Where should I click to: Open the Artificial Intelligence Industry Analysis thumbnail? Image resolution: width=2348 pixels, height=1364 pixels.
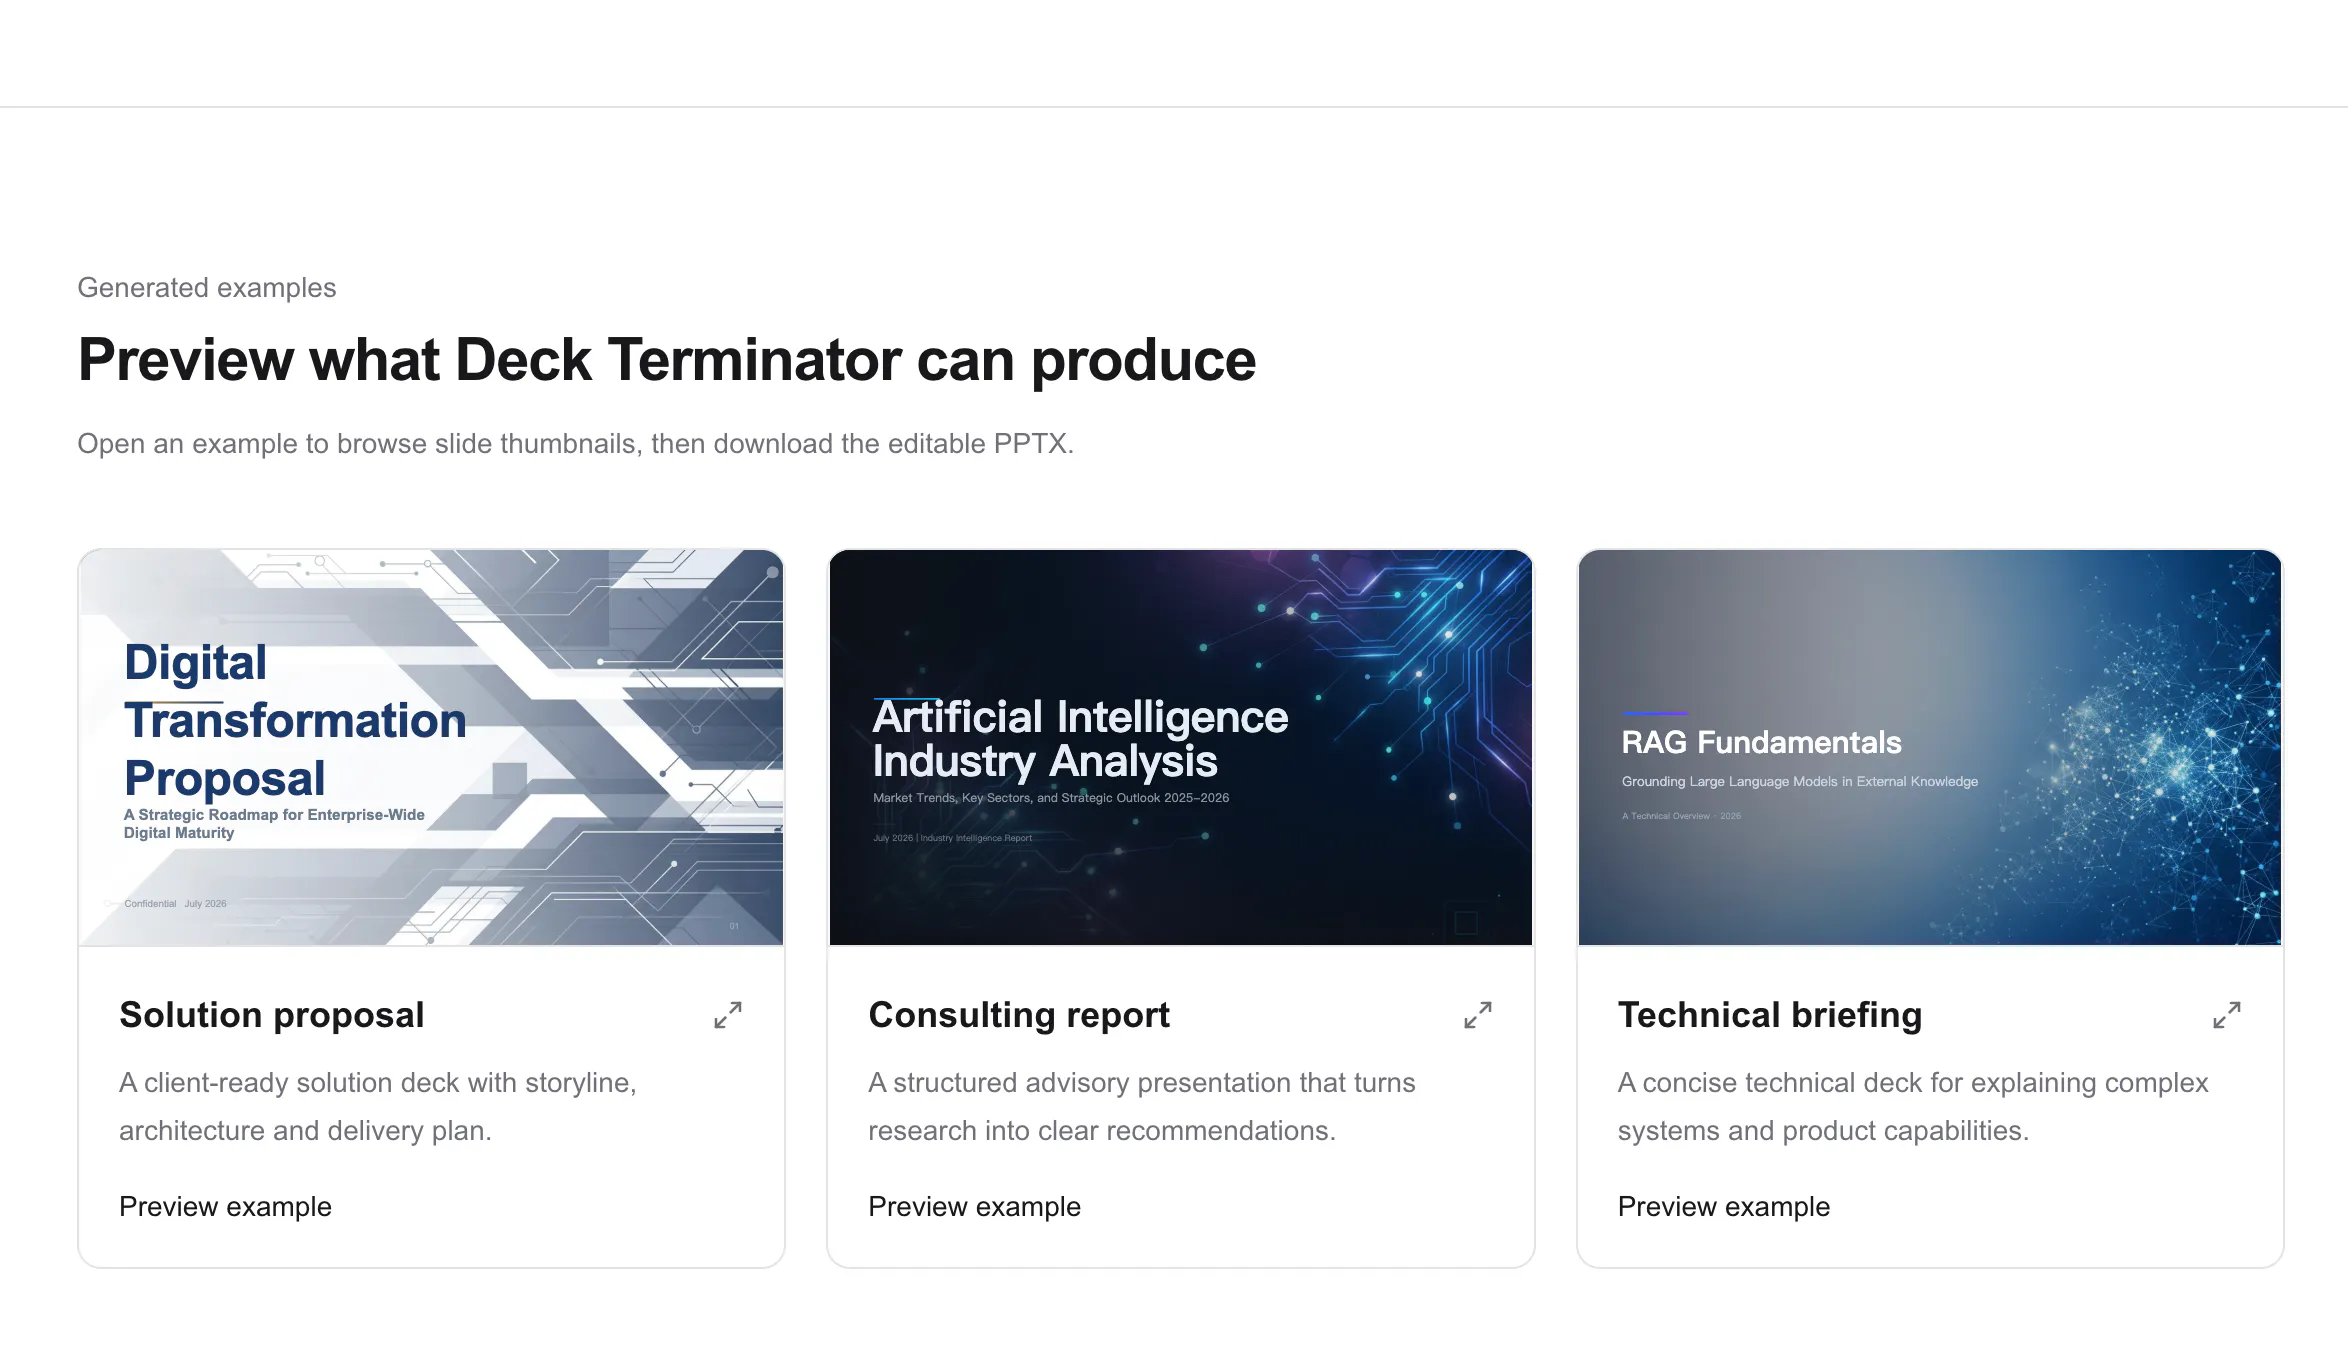[1181, 747]
